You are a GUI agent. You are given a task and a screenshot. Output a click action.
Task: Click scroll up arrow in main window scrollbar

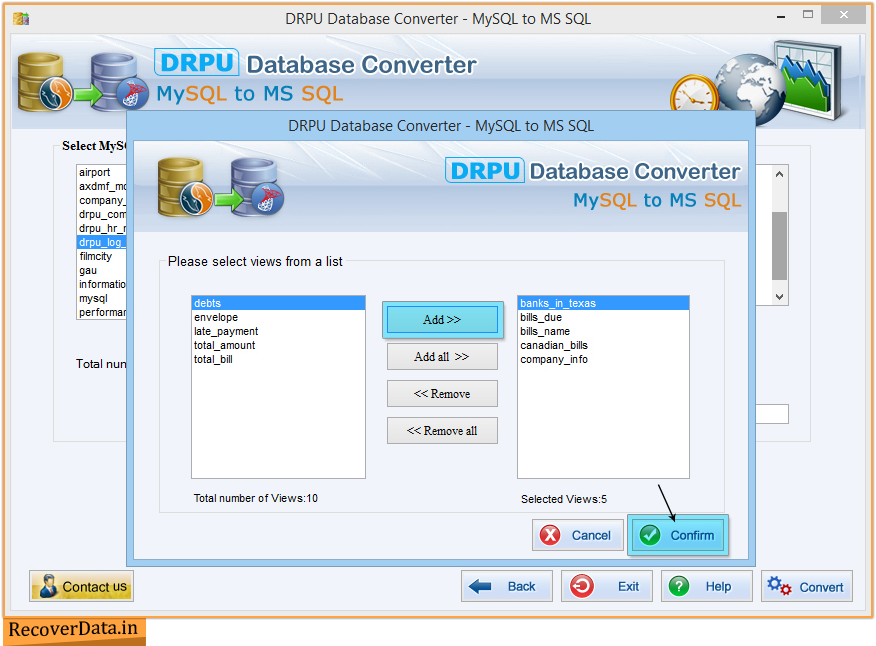pos(779,174)
